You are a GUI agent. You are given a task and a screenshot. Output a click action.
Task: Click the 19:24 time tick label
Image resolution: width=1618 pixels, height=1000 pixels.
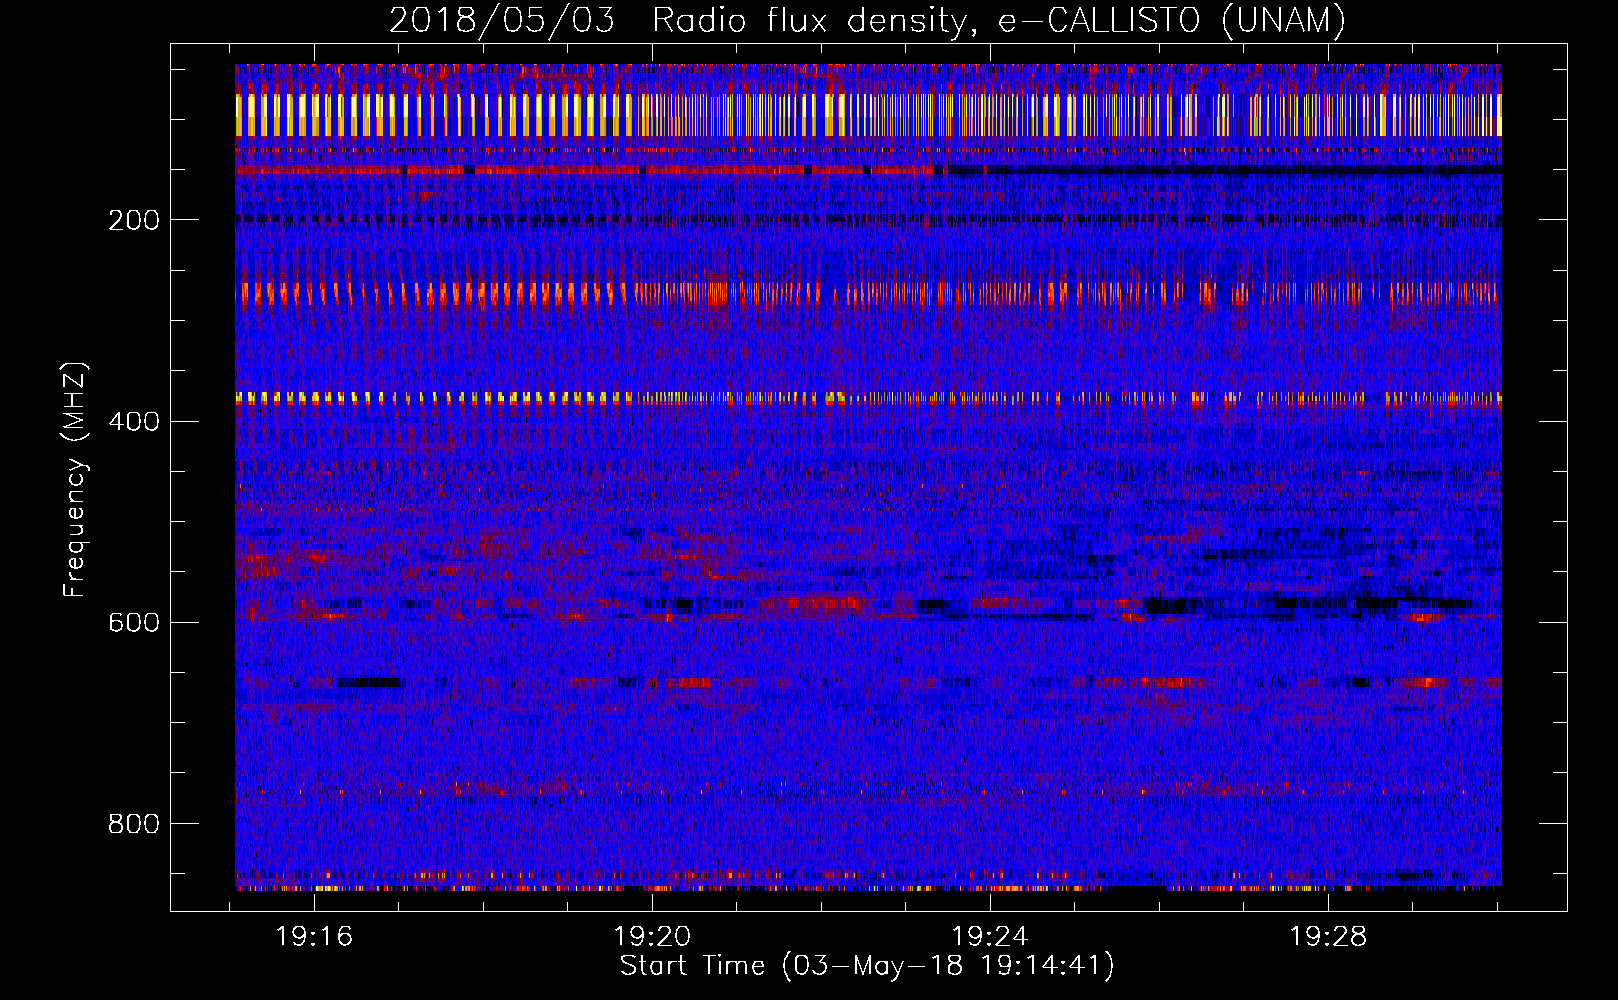coord(990,937)
